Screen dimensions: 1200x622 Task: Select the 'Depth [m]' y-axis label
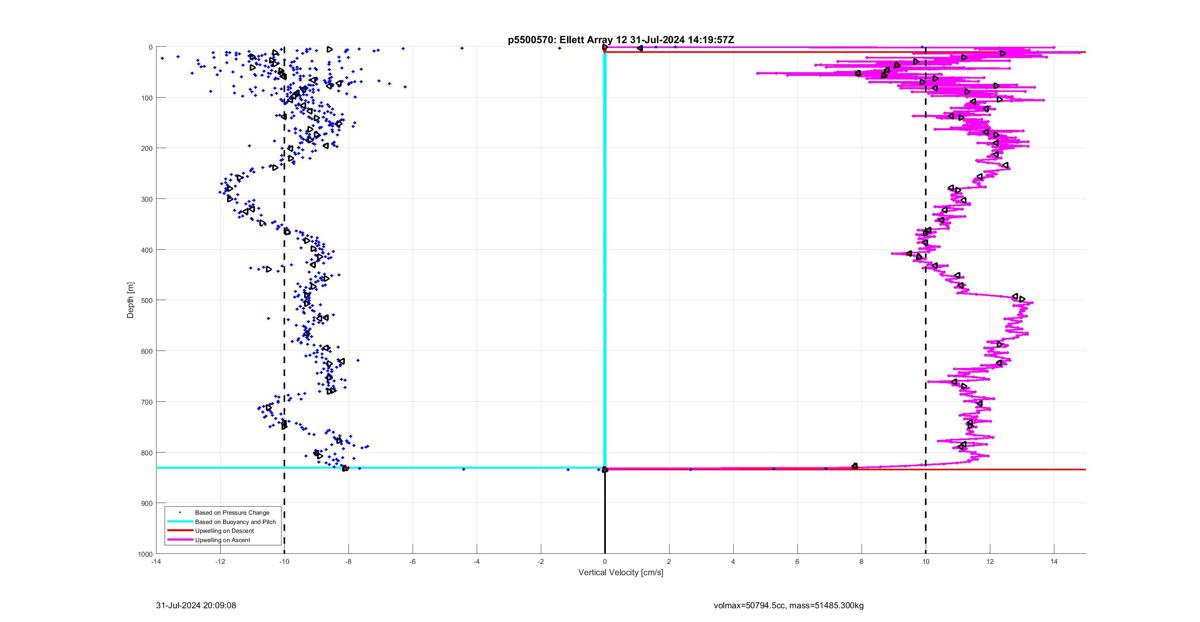point(130,300)
